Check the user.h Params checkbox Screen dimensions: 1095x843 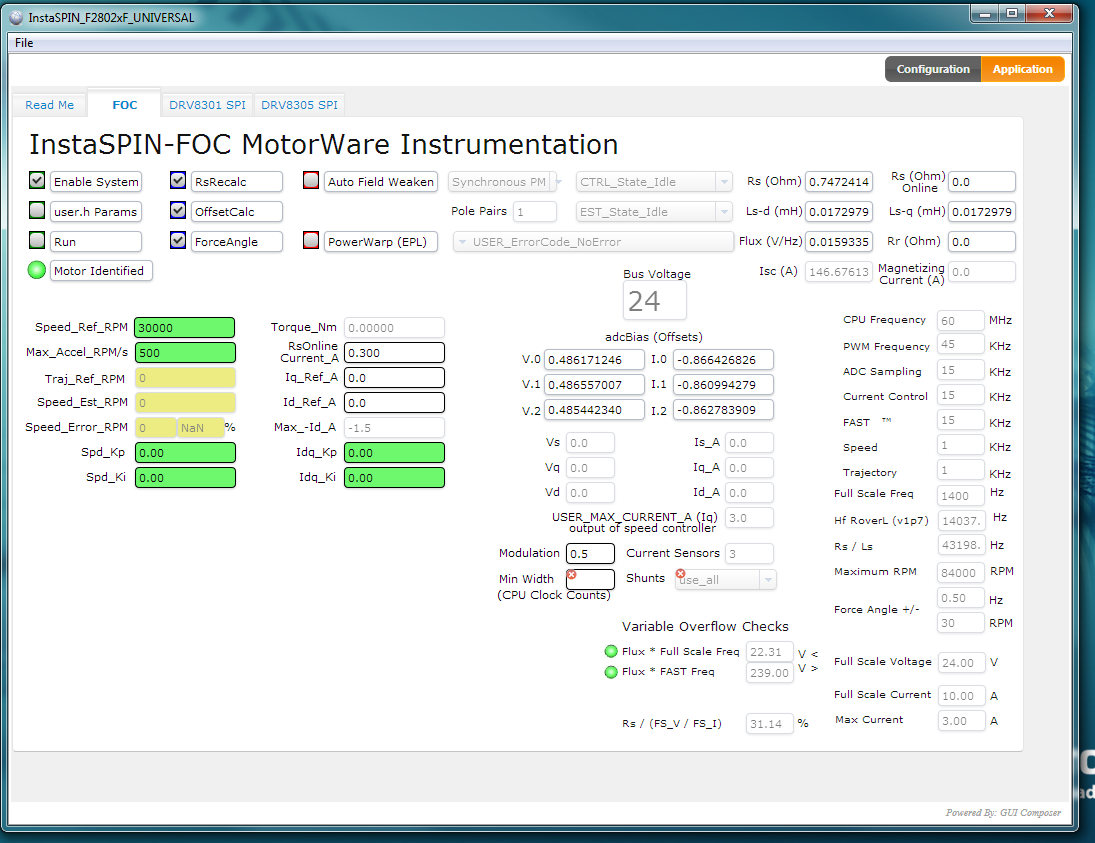(x=37, y=210)
